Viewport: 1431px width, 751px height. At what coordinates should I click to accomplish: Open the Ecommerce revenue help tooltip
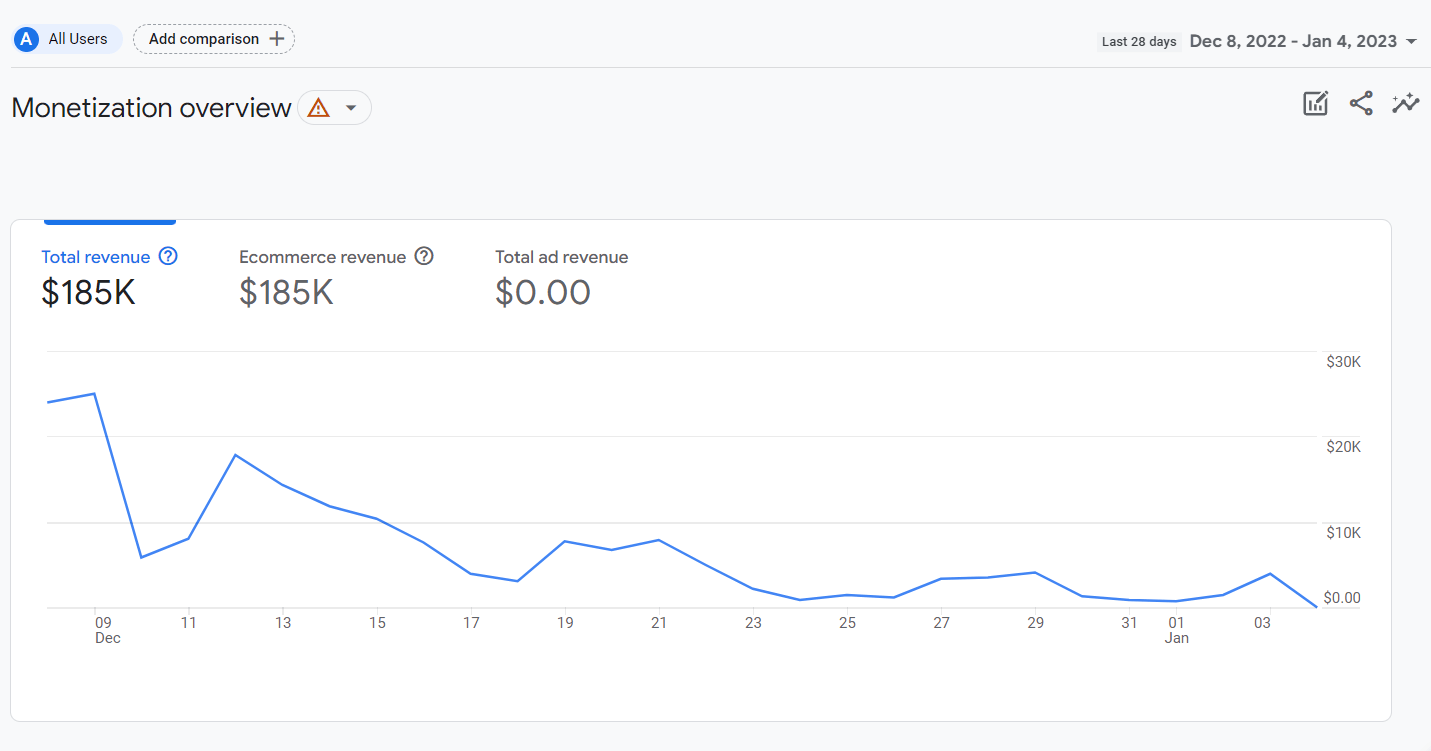424,256
